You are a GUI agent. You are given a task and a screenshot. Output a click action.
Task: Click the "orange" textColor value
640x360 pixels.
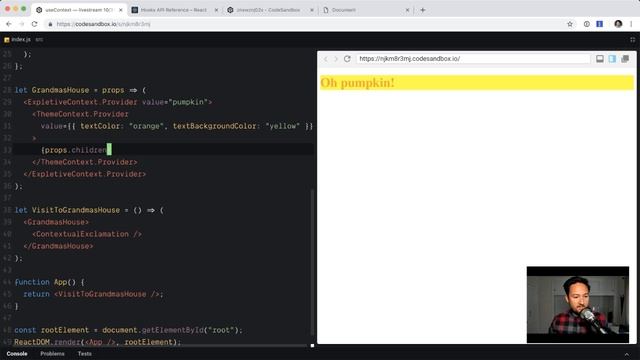pos(146,126)
